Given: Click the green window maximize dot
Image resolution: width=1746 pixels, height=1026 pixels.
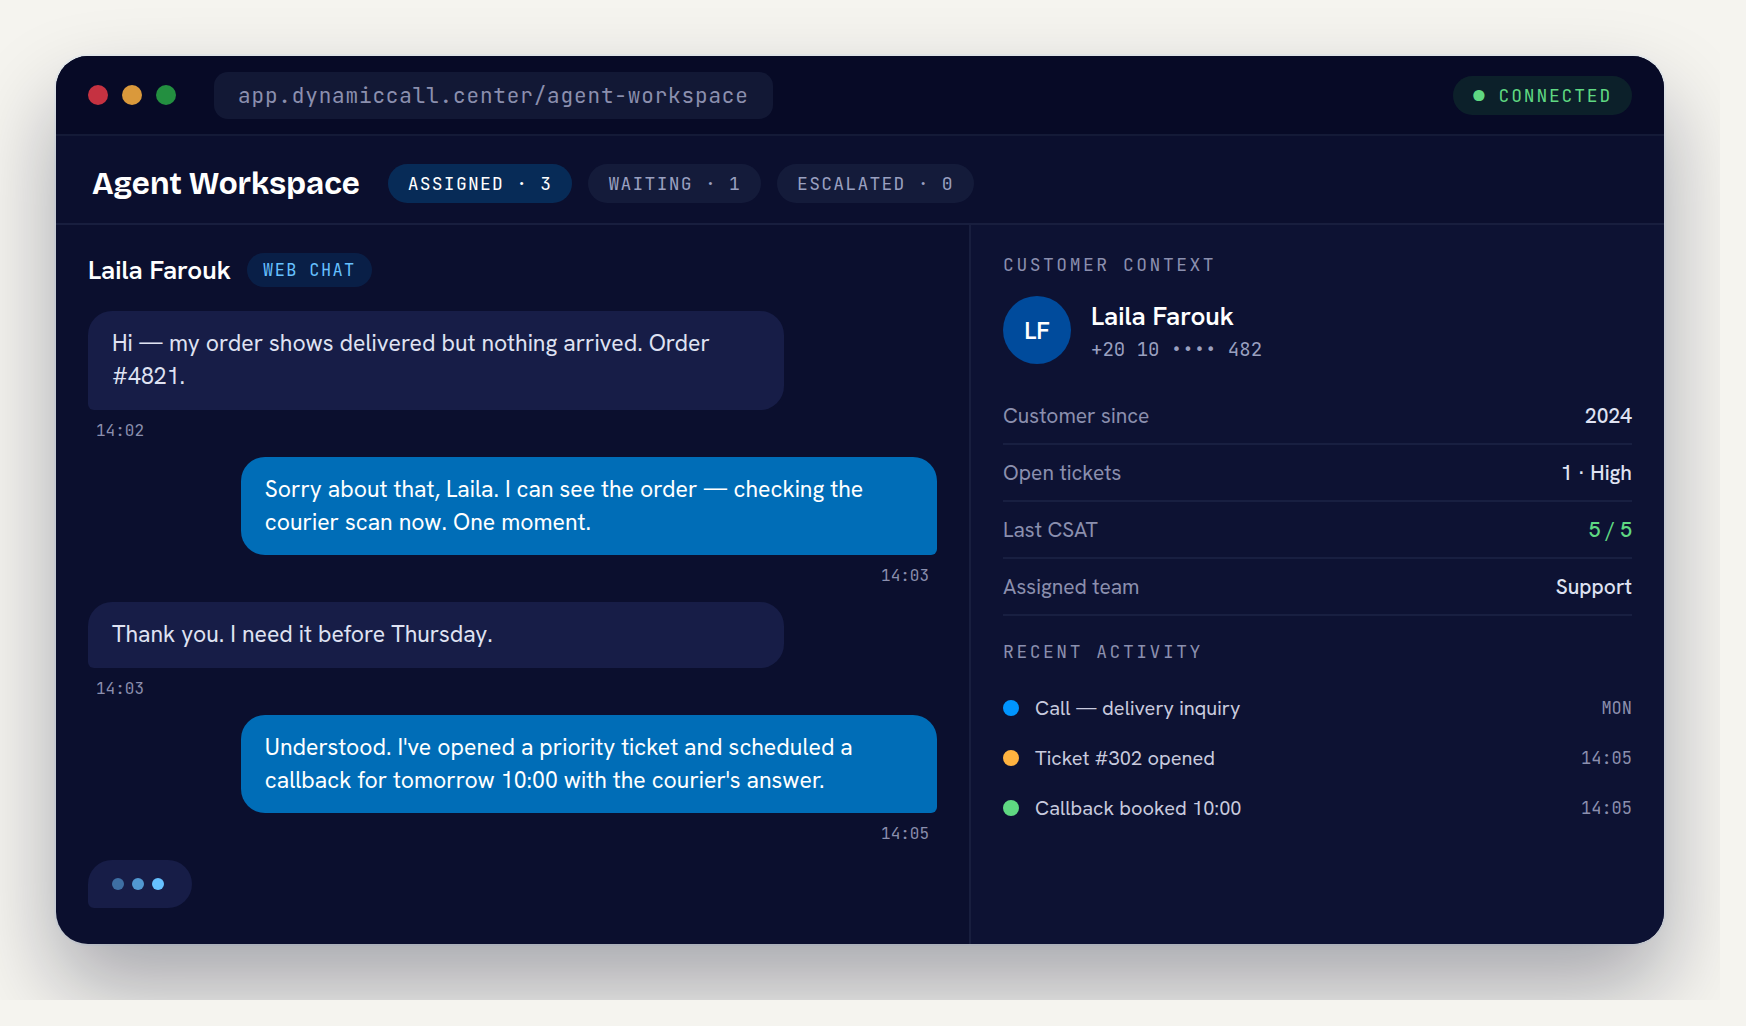Looking at the screenshot, I should click(x=166, y=95).
